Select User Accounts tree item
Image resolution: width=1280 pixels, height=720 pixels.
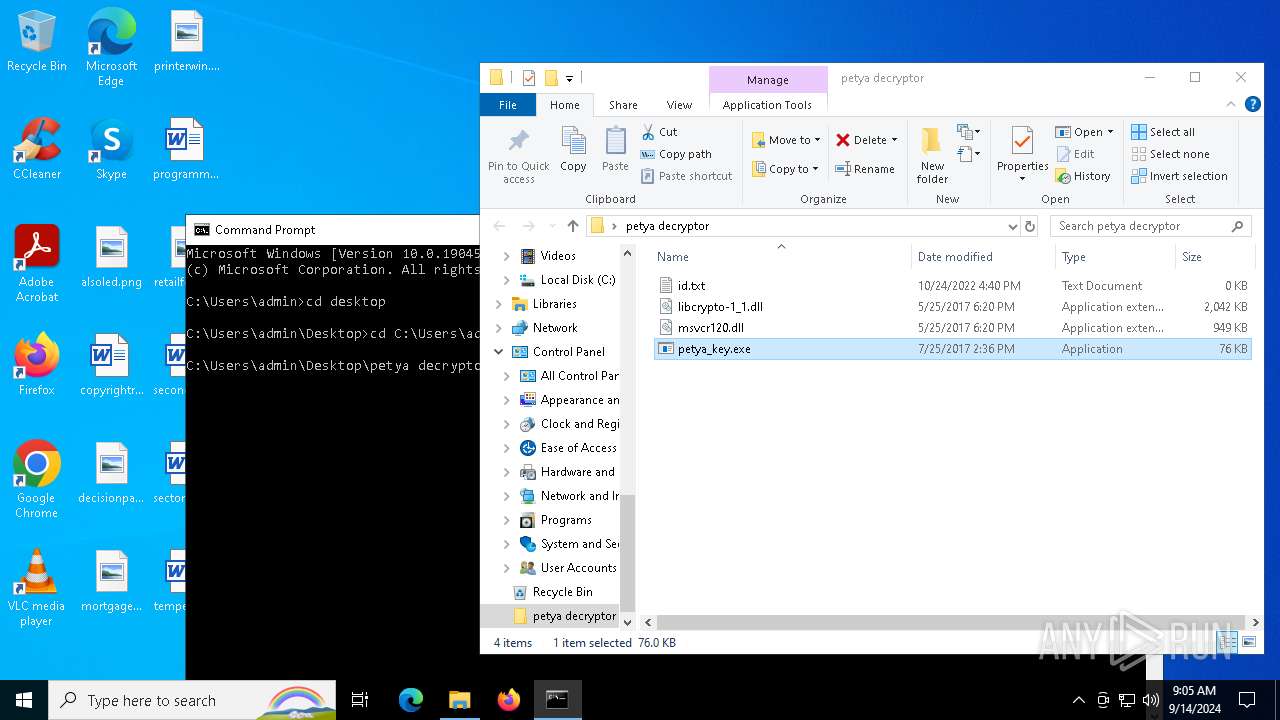click(x=578, y=568)
